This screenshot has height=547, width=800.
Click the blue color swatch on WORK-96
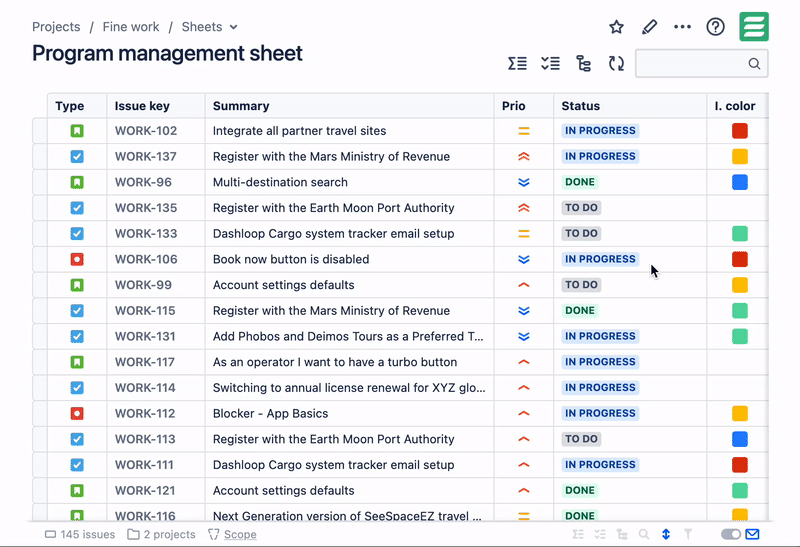(x=740, y=182)
